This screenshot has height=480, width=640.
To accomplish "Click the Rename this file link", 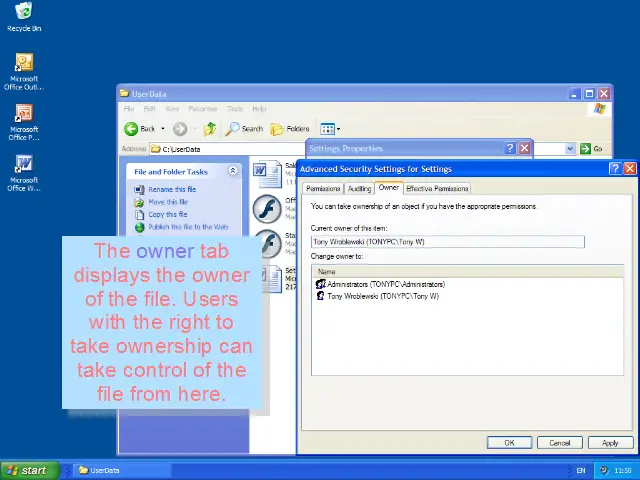I will (172, 189).
